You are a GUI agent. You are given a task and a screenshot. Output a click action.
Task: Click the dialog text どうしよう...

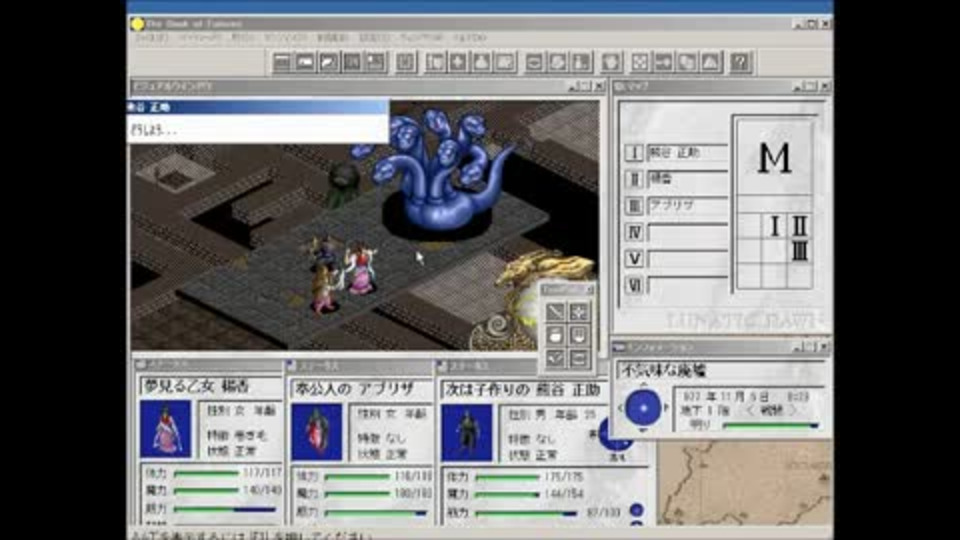(x=154, y=130)
